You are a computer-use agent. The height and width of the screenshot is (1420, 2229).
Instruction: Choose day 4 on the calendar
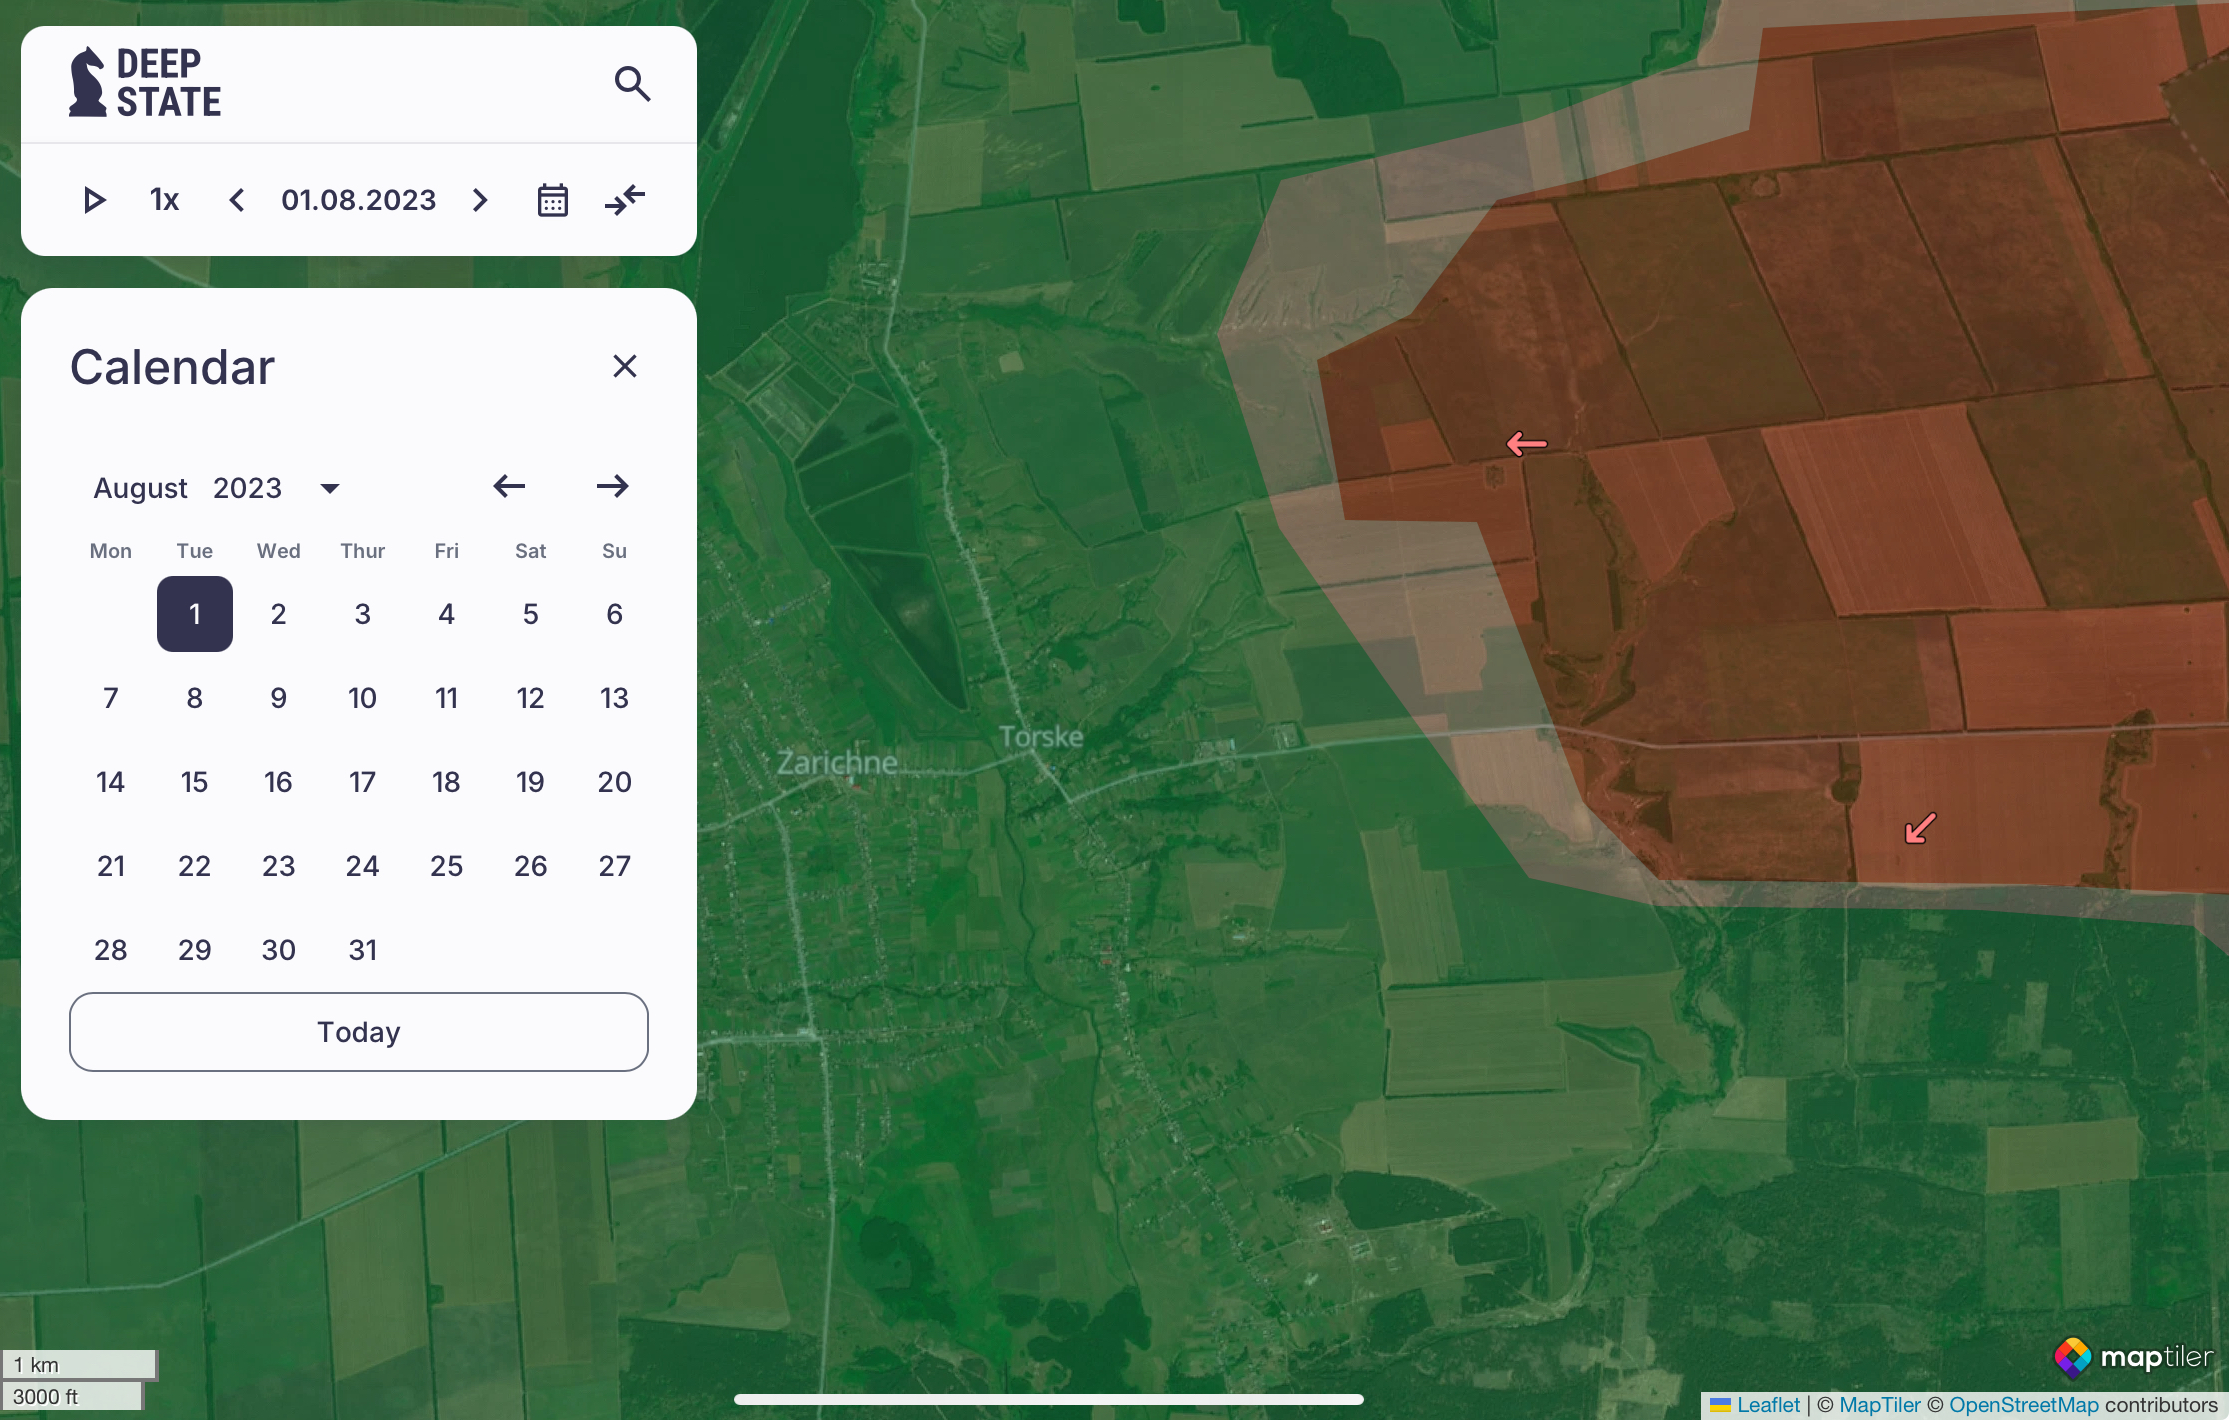click(447, 614)
